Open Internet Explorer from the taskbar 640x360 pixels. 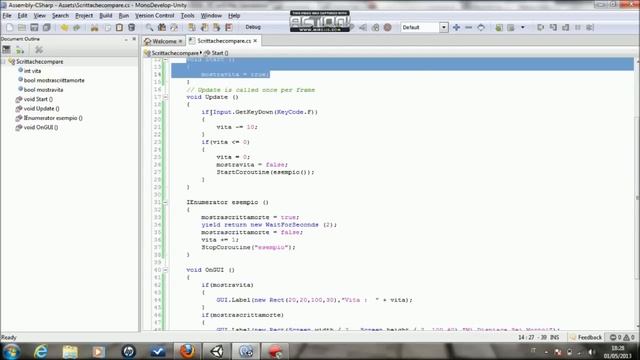click(x=41, y=351)
